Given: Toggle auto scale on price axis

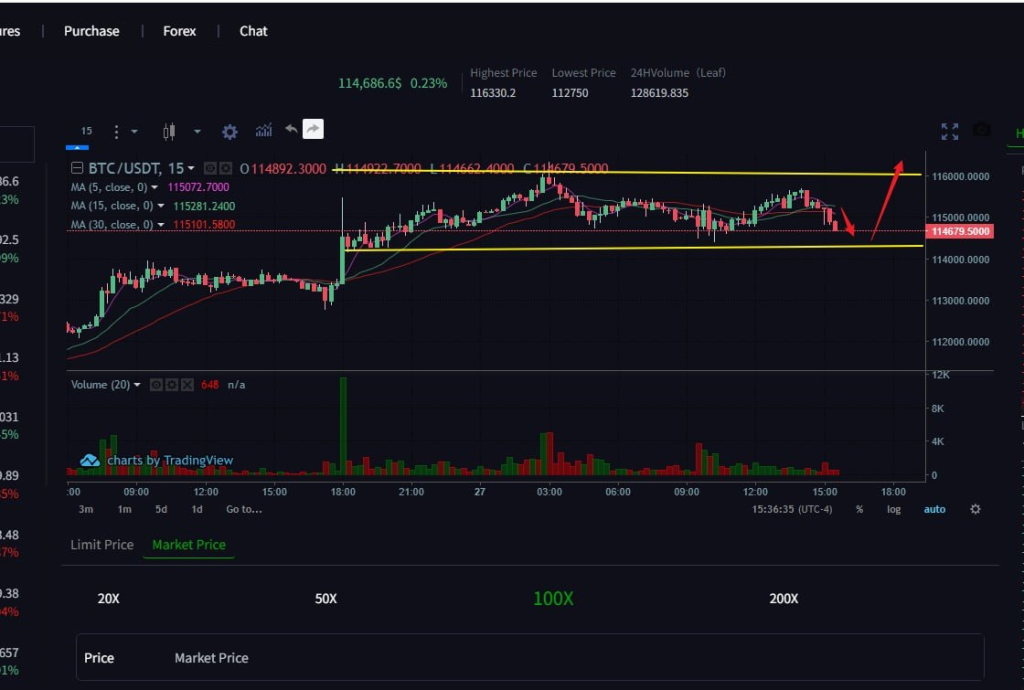Looking at the screenshot, I should click(934, 509).
